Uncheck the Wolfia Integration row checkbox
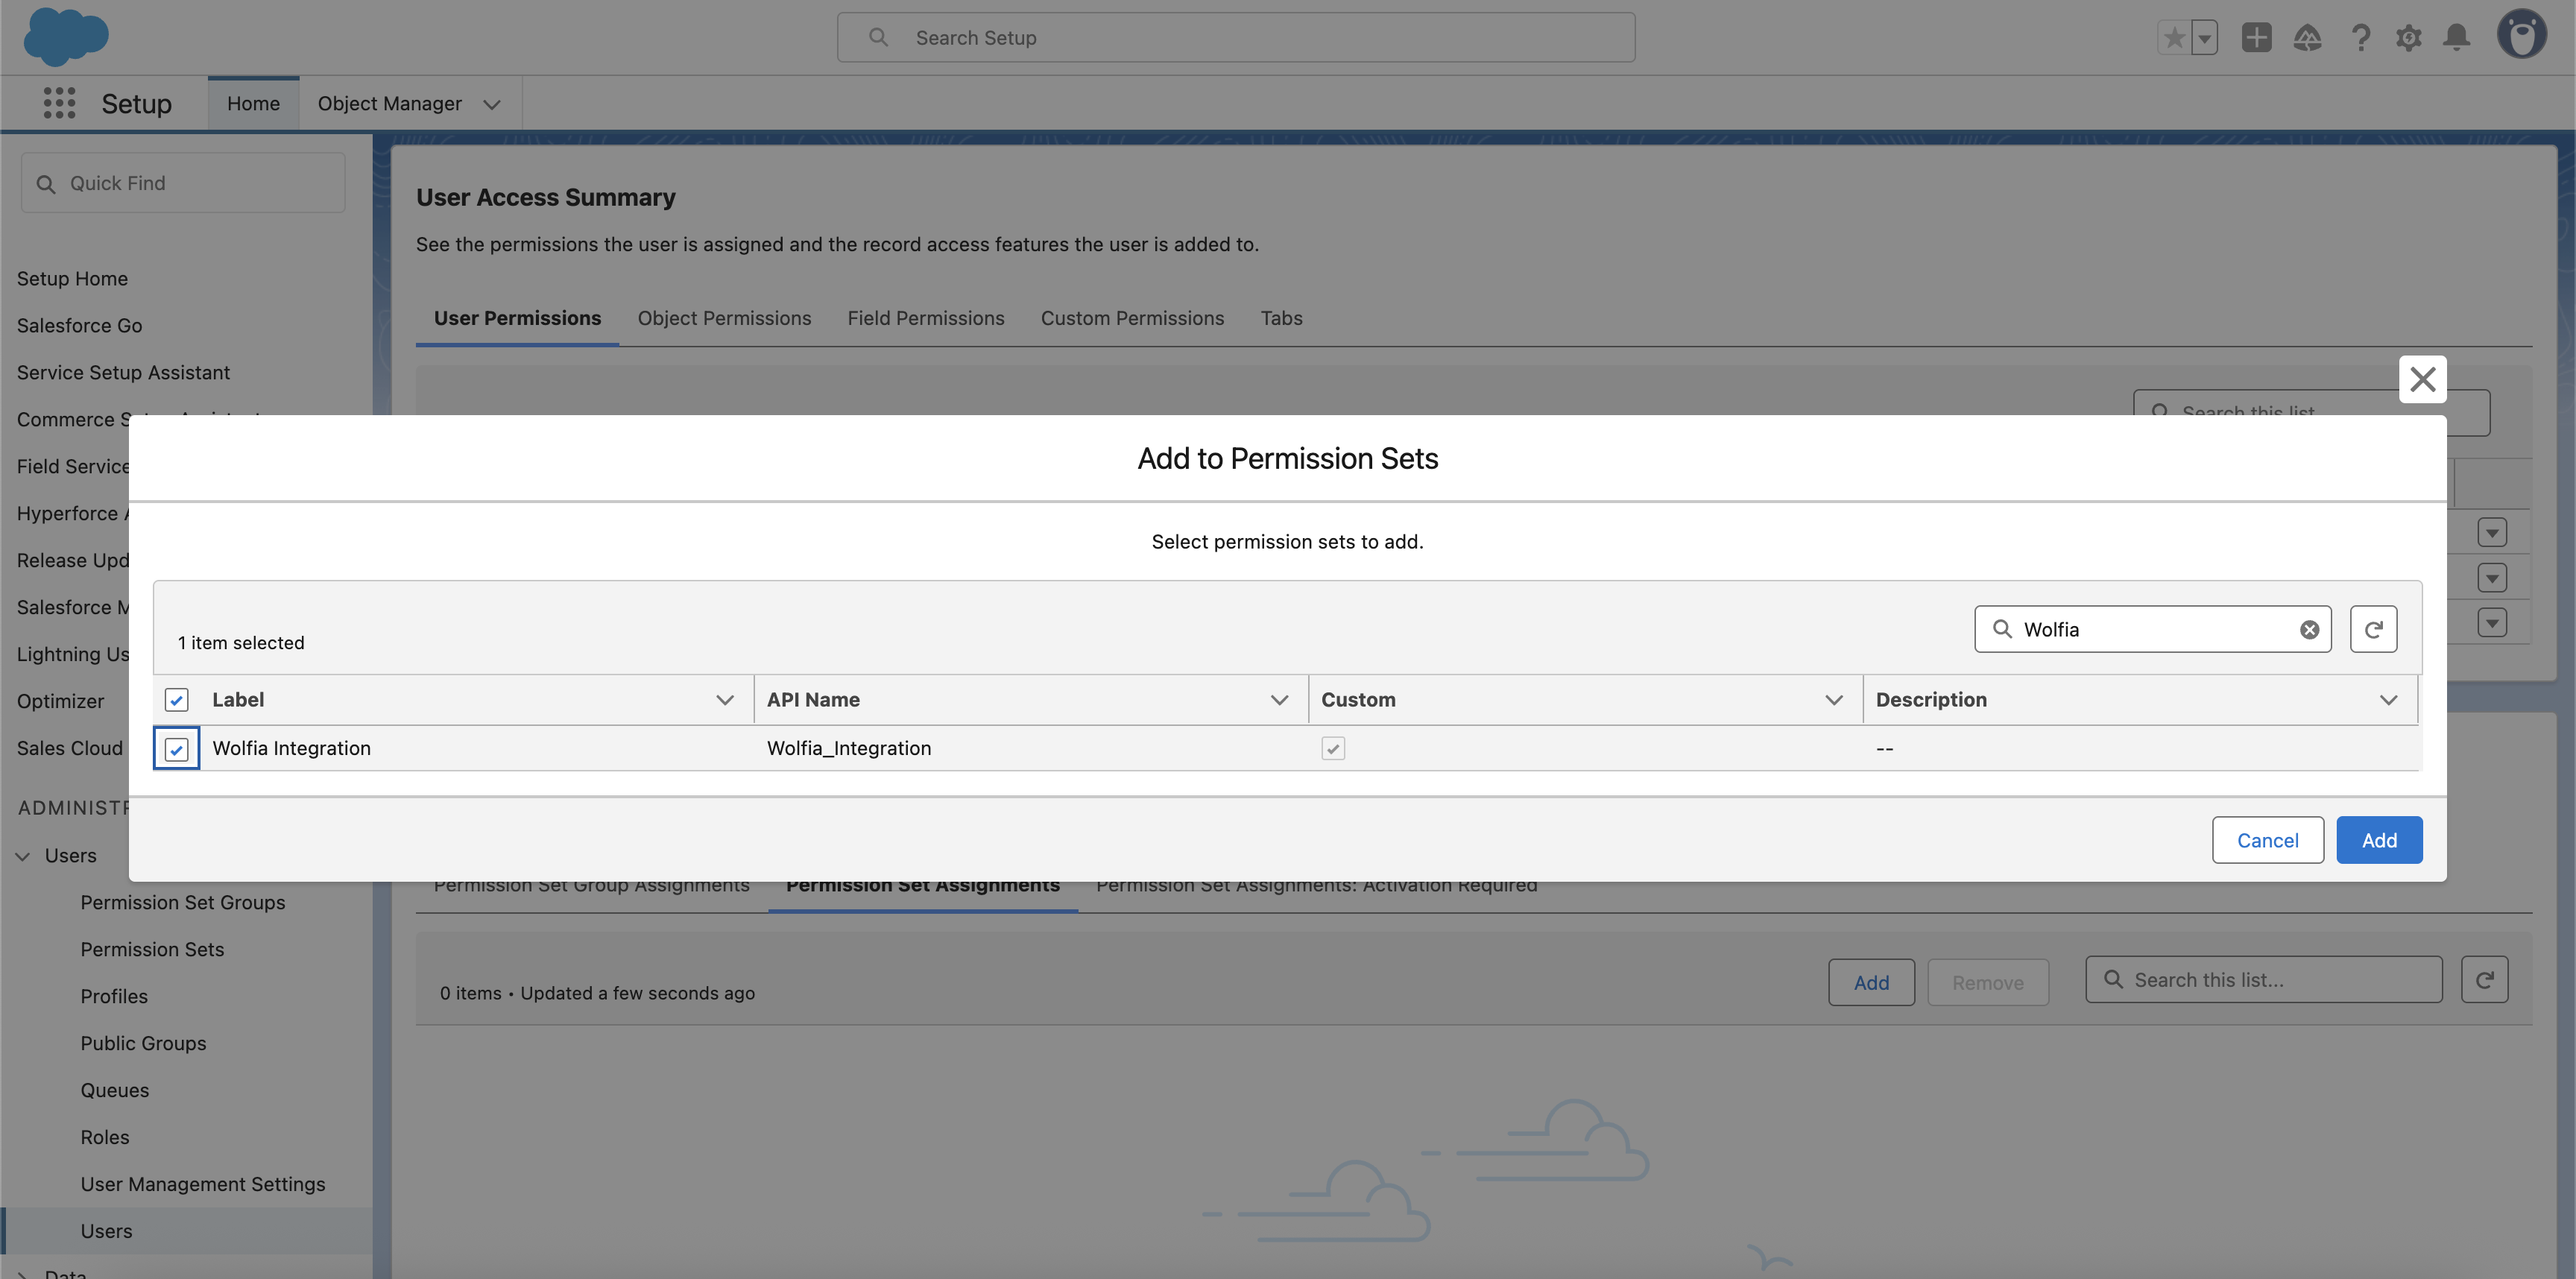 [x=177, y=748]
